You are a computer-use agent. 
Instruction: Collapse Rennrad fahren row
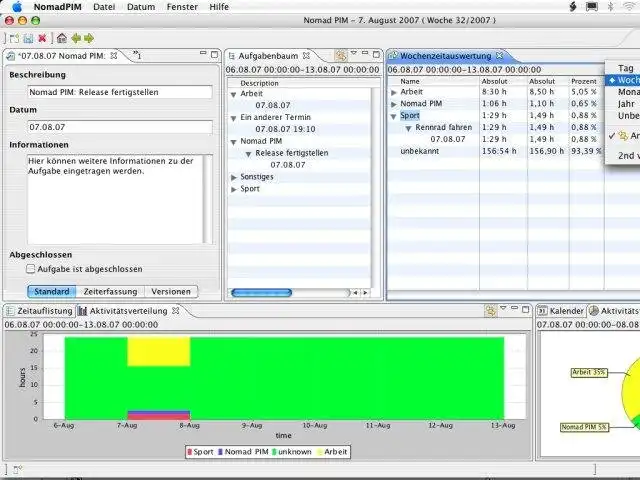coord(408,128)
